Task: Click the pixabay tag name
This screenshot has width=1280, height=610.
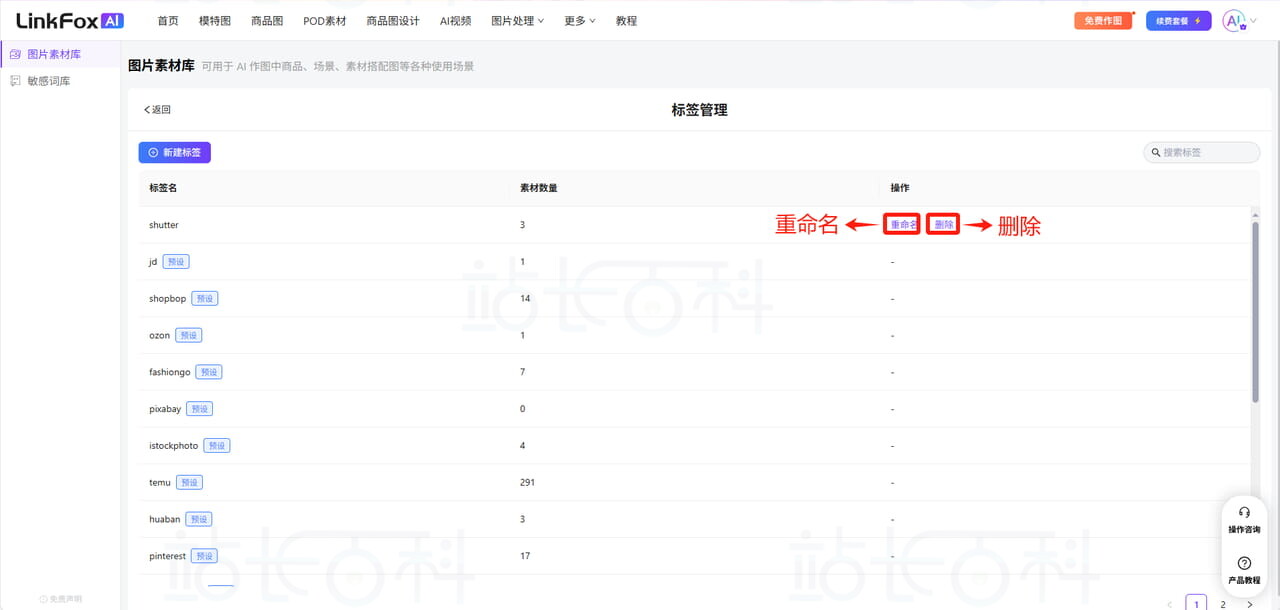Action: point(165,409)
